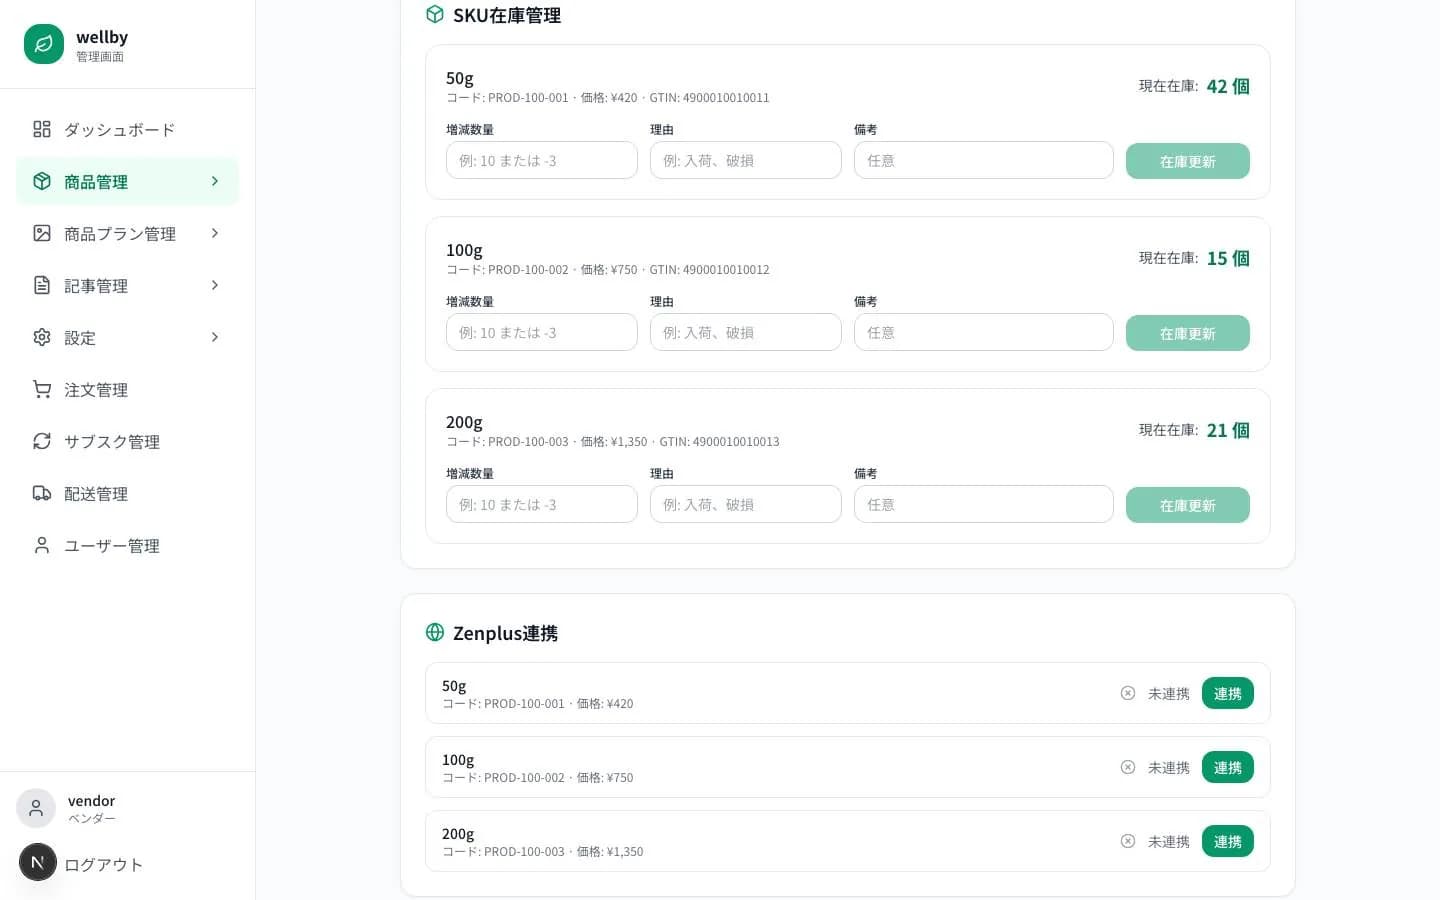Click the Zenplus連携 globe icon
The image size is (1440, 900).
point(435,632)
